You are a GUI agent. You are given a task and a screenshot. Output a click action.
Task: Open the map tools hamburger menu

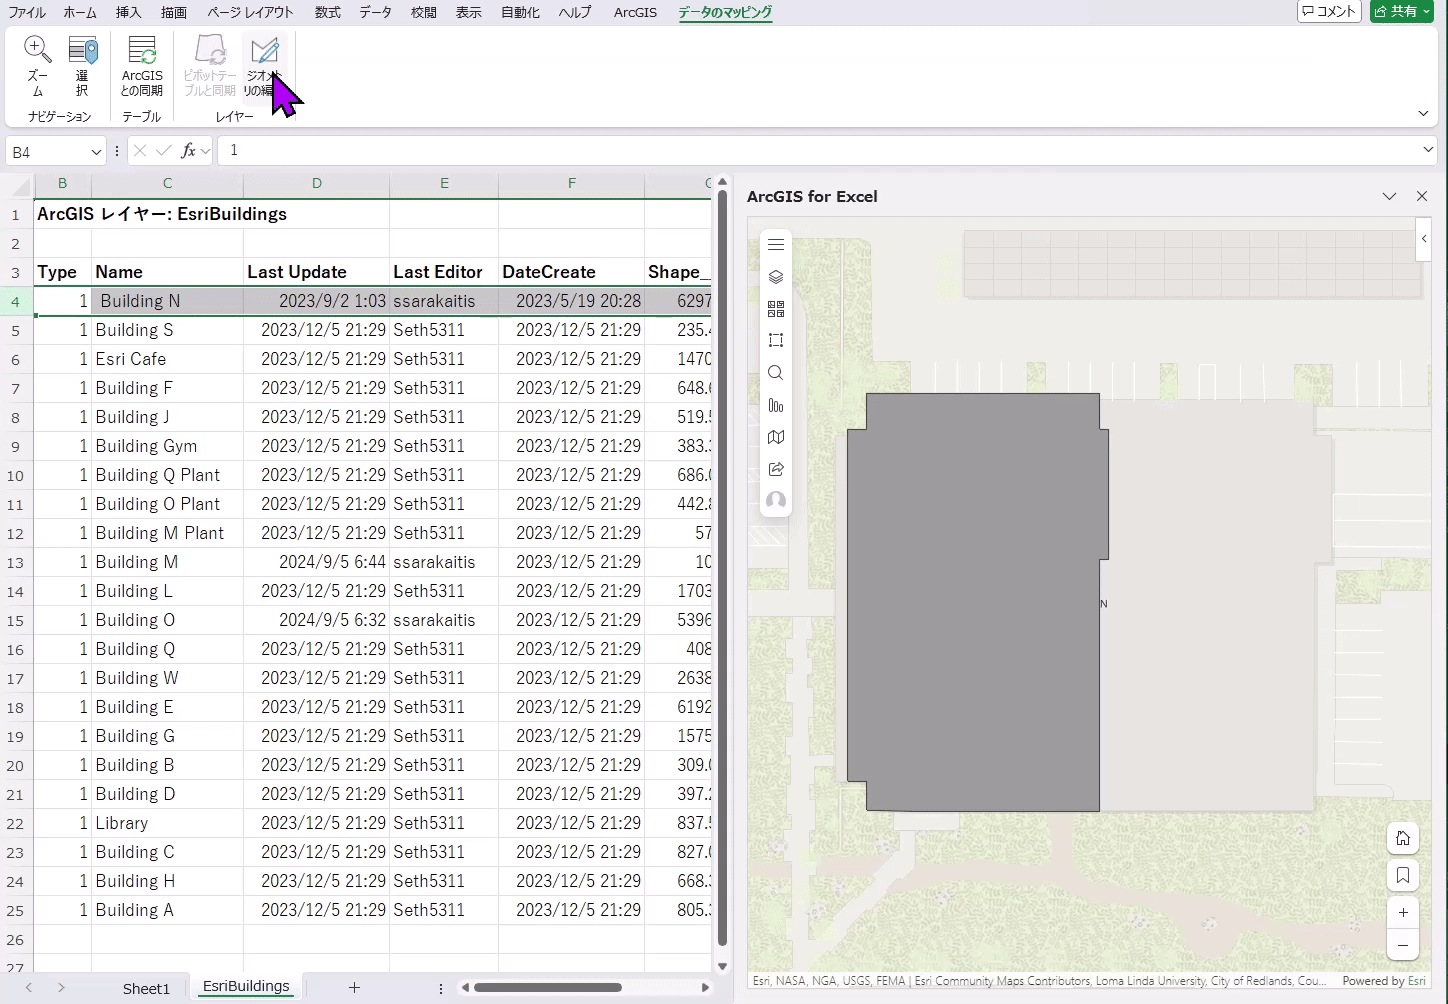(x=776, y=245)
